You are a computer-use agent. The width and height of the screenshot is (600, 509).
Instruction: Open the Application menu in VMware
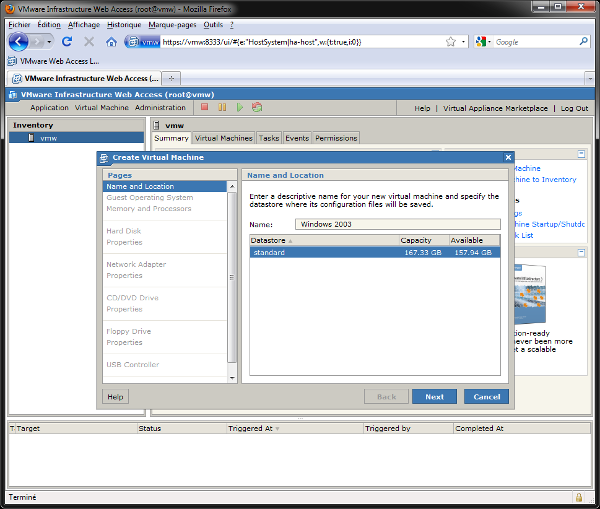tap(49, 108)
